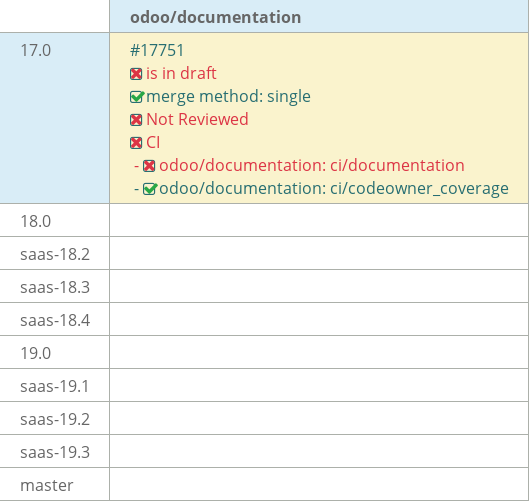Image resolution: width=529 pixels, height=501 pixels.
Task: Select the 'Not Reviewed' status text
Action: pos(197,119)
